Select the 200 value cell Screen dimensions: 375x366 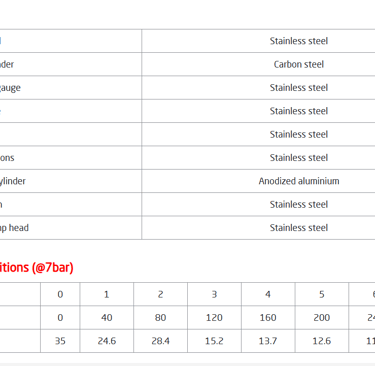(x=322, y=318)
